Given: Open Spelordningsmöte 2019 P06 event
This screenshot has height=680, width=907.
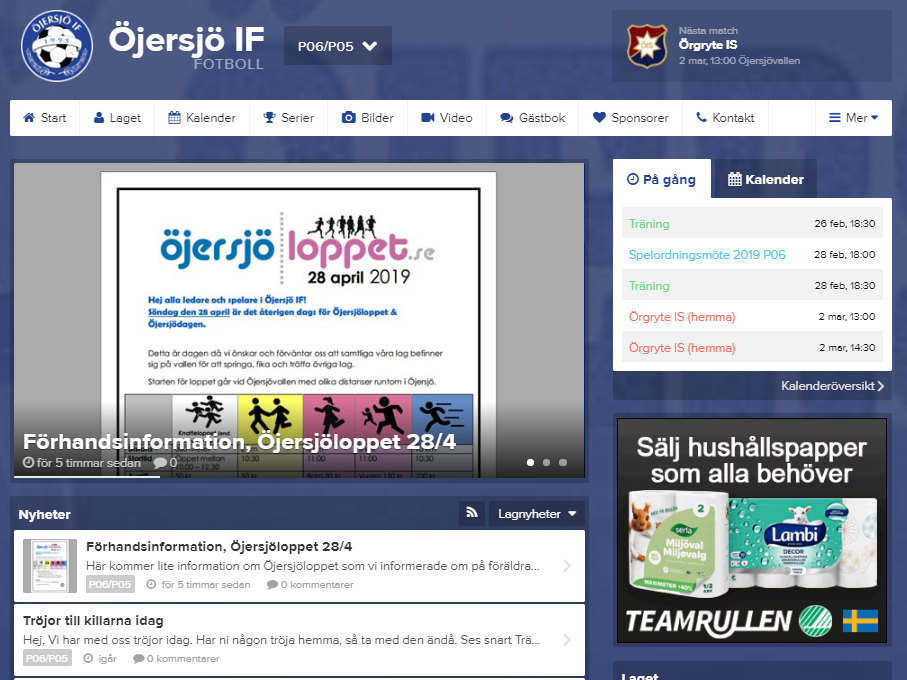Looking at the screenshot, I should 707,255.
